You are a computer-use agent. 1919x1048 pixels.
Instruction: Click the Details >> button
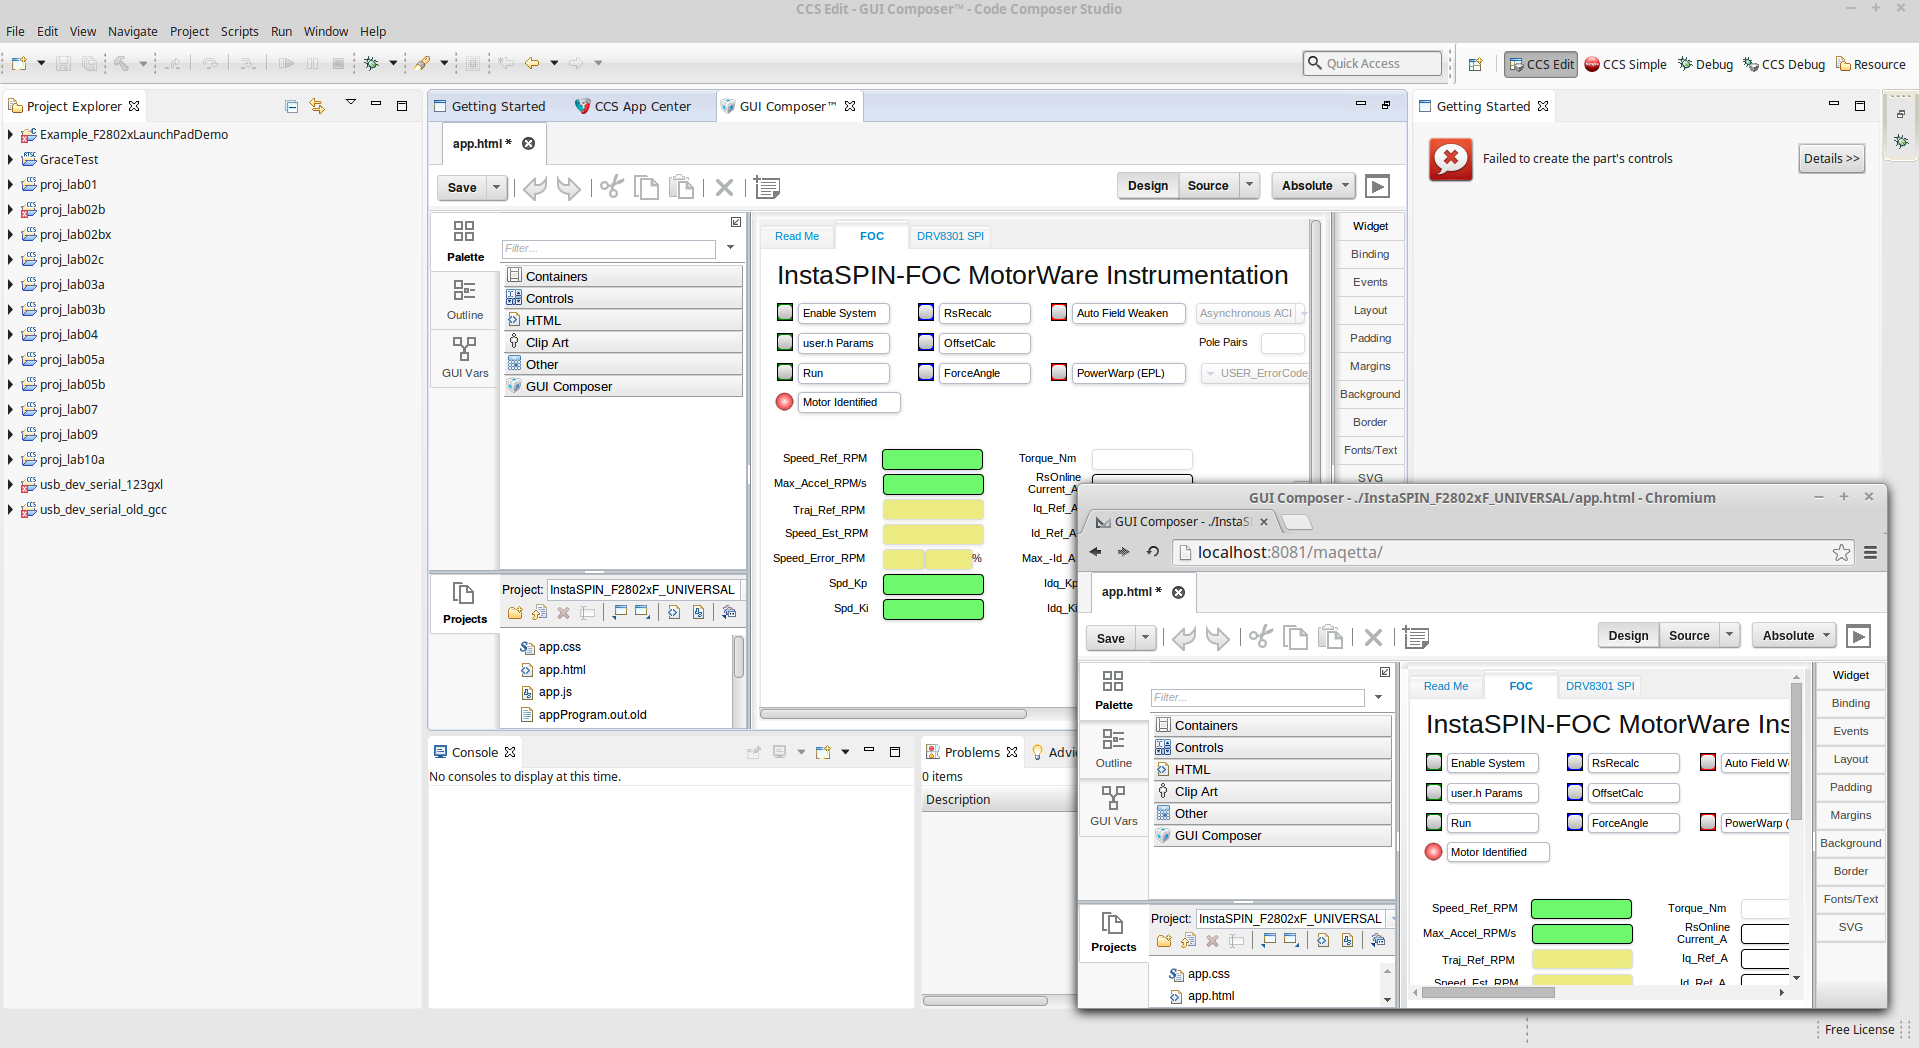(1832, 159)
